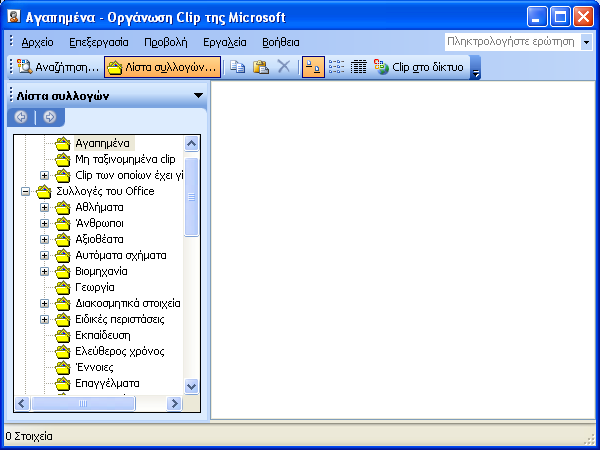Select the Αυτόματα σχήματα label
Viewport: 600px width, 450px height.
coord(121,256)
